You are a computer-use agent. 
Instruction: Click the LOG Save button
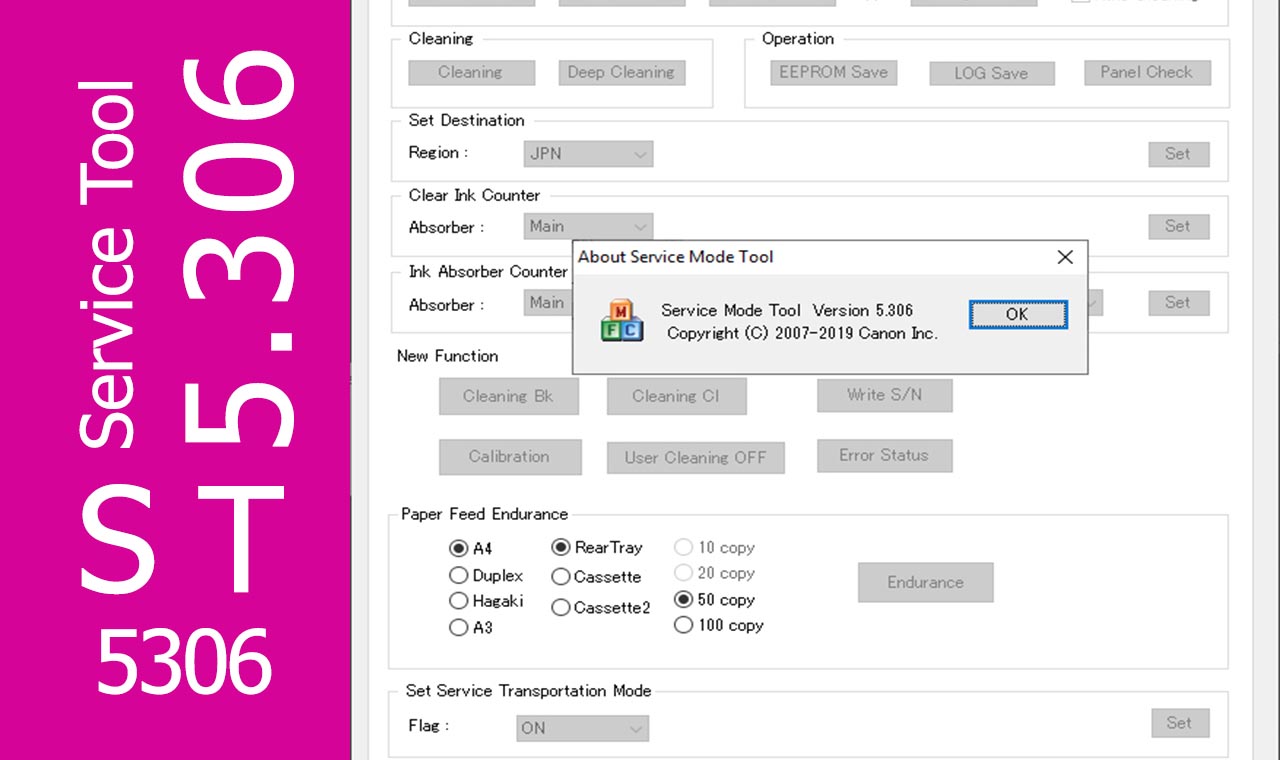pos(990,73)
